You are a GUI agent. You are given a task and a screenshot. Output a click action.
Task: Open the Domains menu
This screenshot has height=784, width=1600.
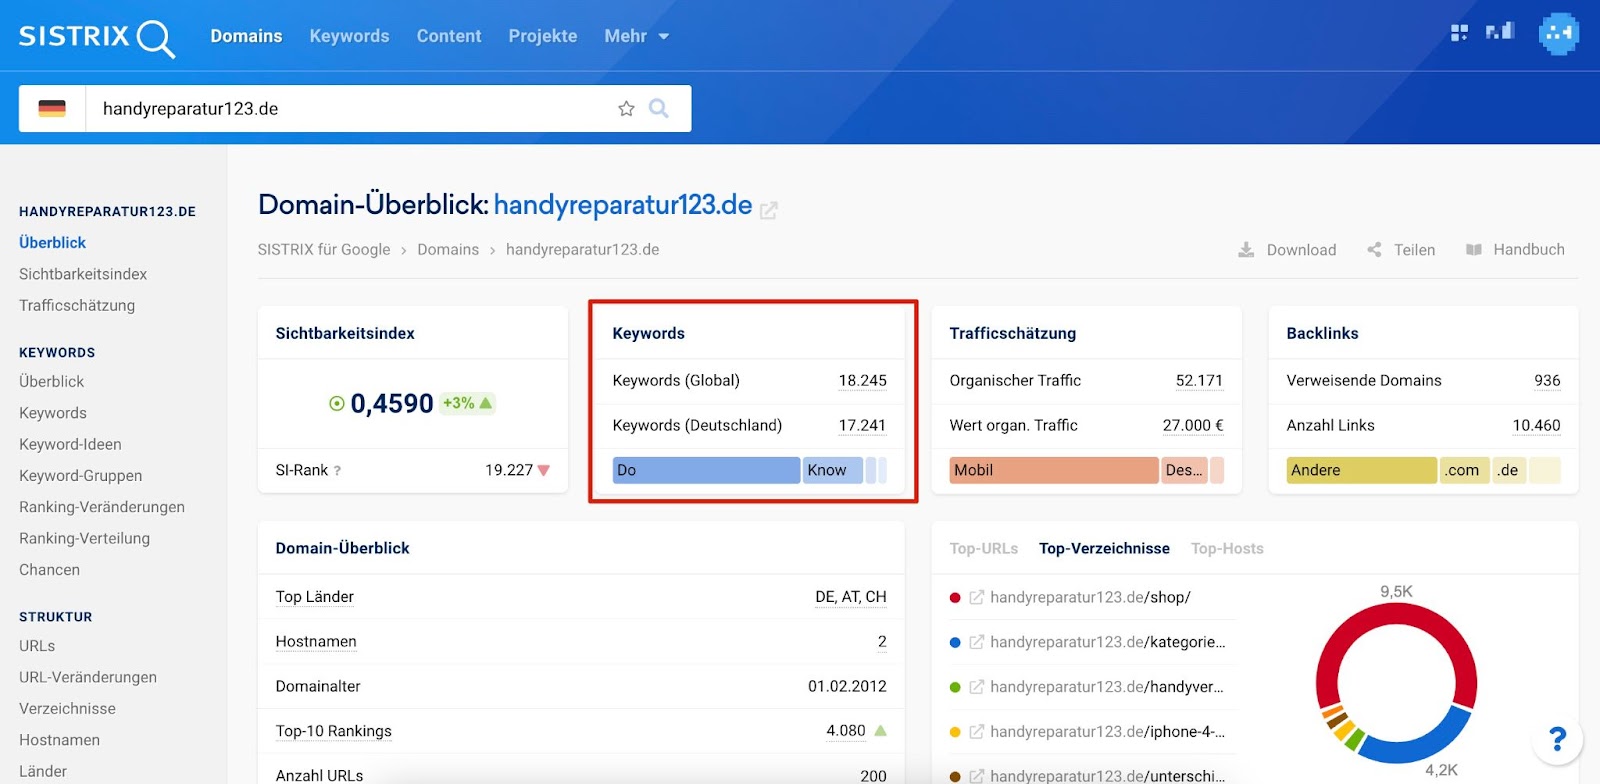pos(246,36)
